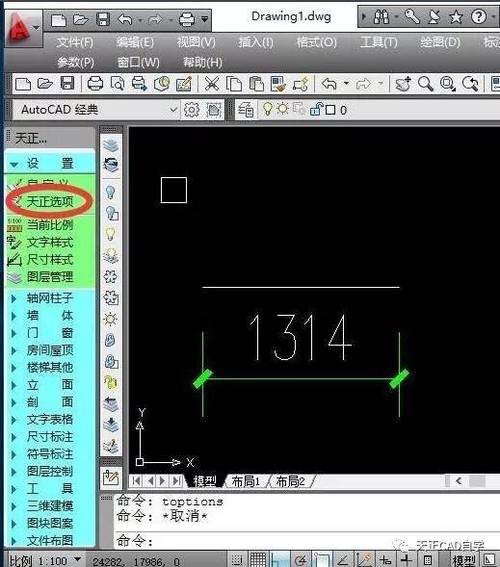Click the Plot printer icon in standard toolbar
The width and height of the screenshot is (500, 567).
click(95, 84)
